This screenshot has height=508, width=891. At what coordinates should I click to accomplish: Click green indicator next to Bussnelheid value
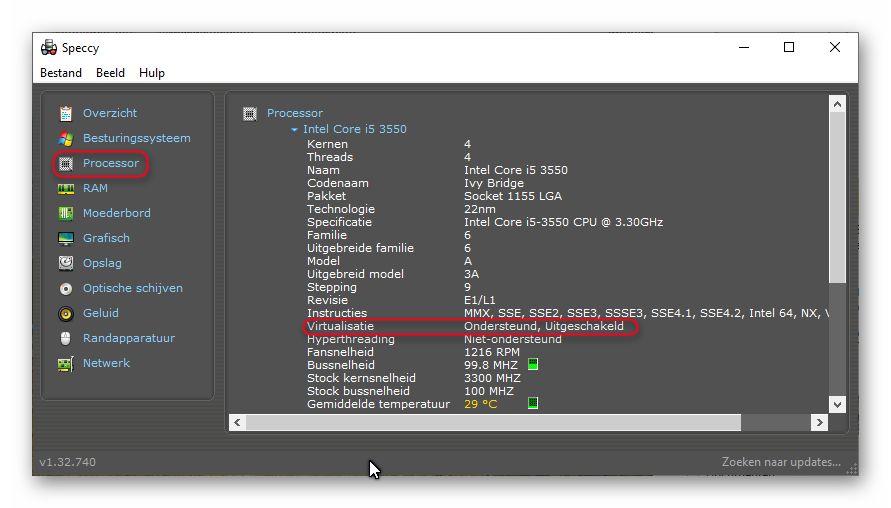(x=533, y=364)
